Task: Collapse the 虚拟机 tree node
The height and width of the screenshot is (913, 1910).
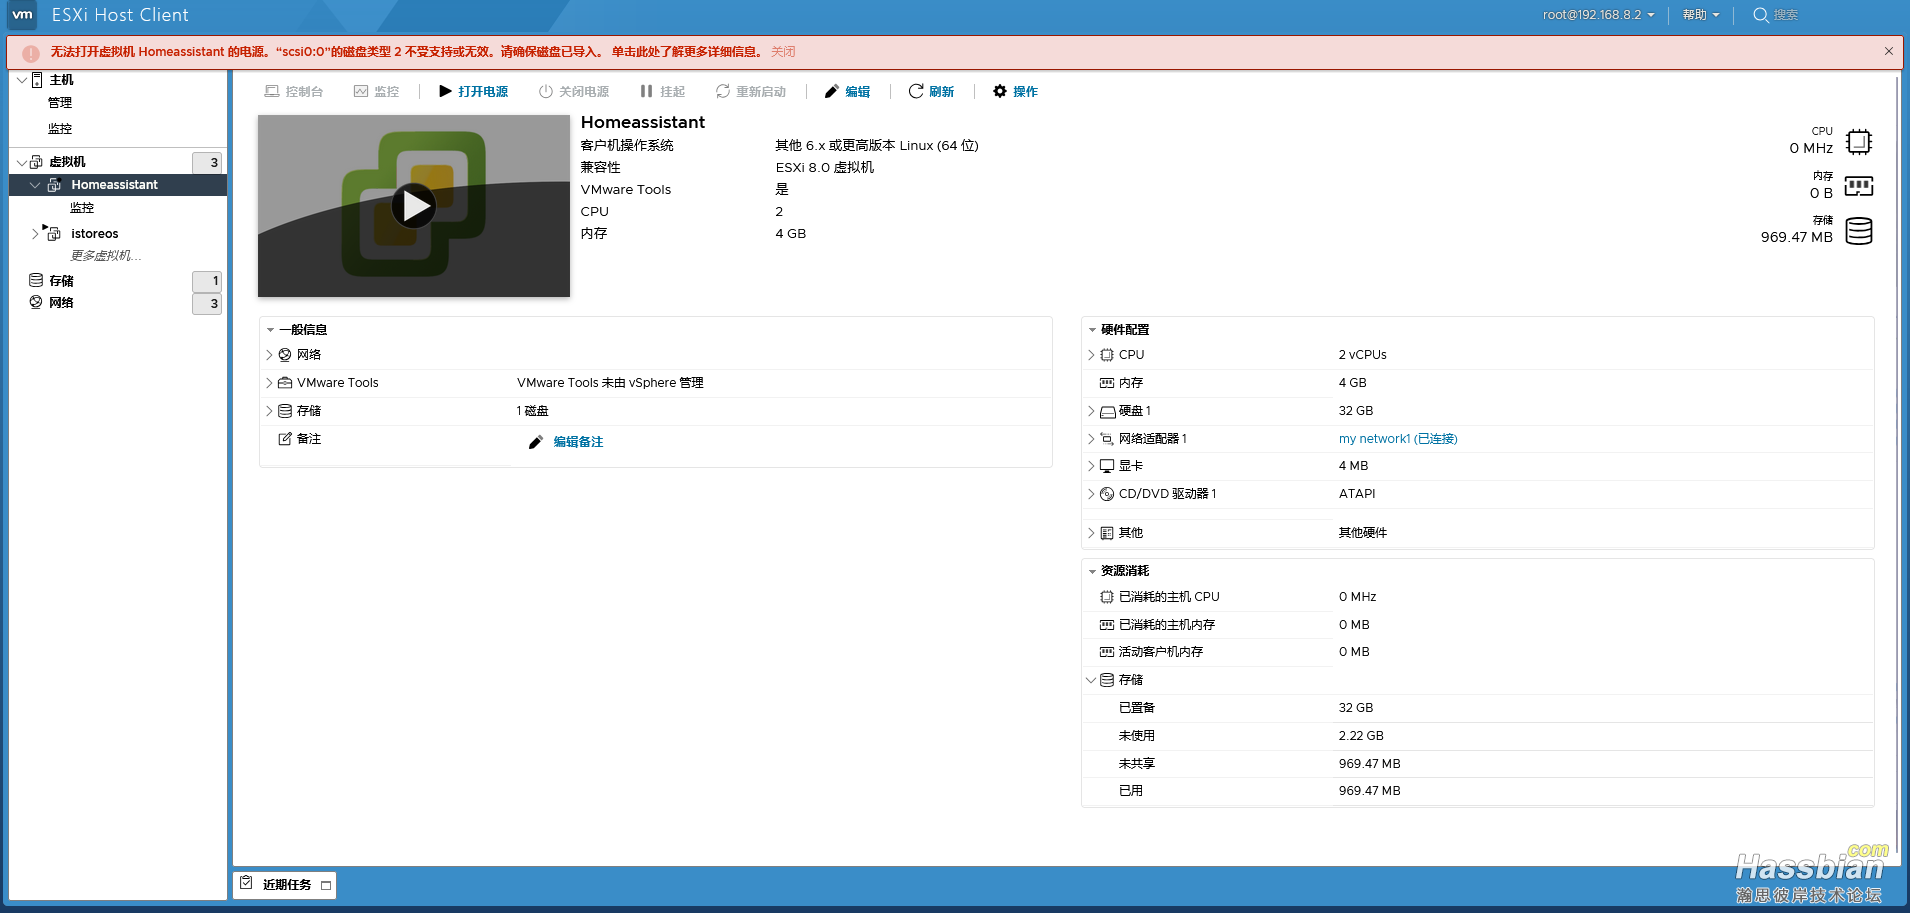Action: pos(22,162)
